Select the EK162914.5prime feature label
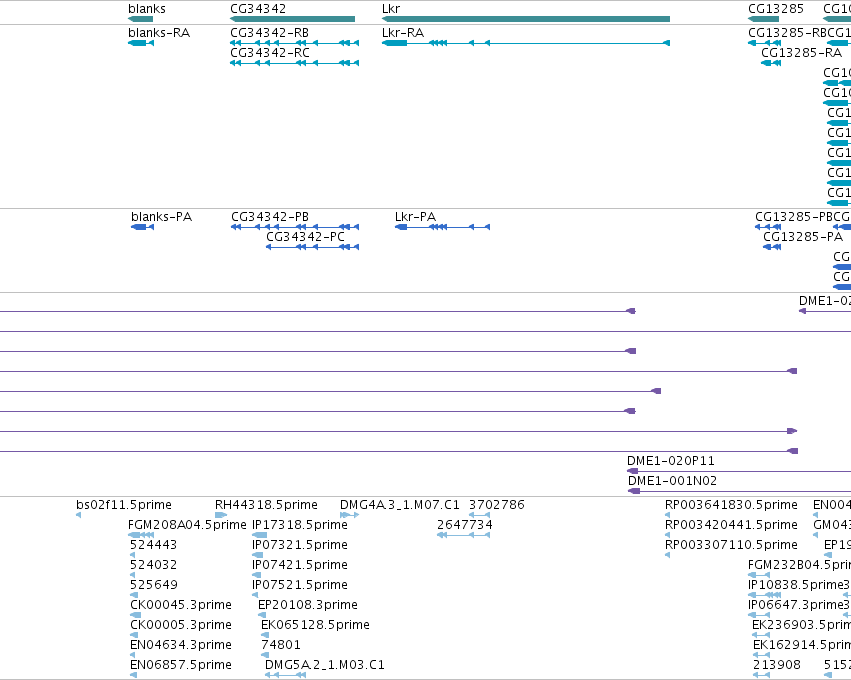851x680 pixels. (802, 645)
